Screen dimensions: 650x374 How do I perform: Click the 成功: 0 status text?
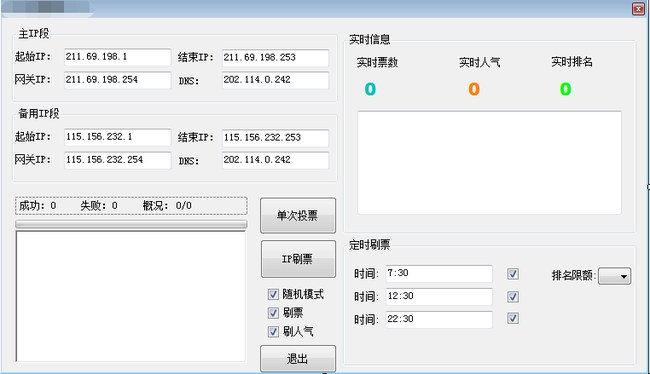38,206
